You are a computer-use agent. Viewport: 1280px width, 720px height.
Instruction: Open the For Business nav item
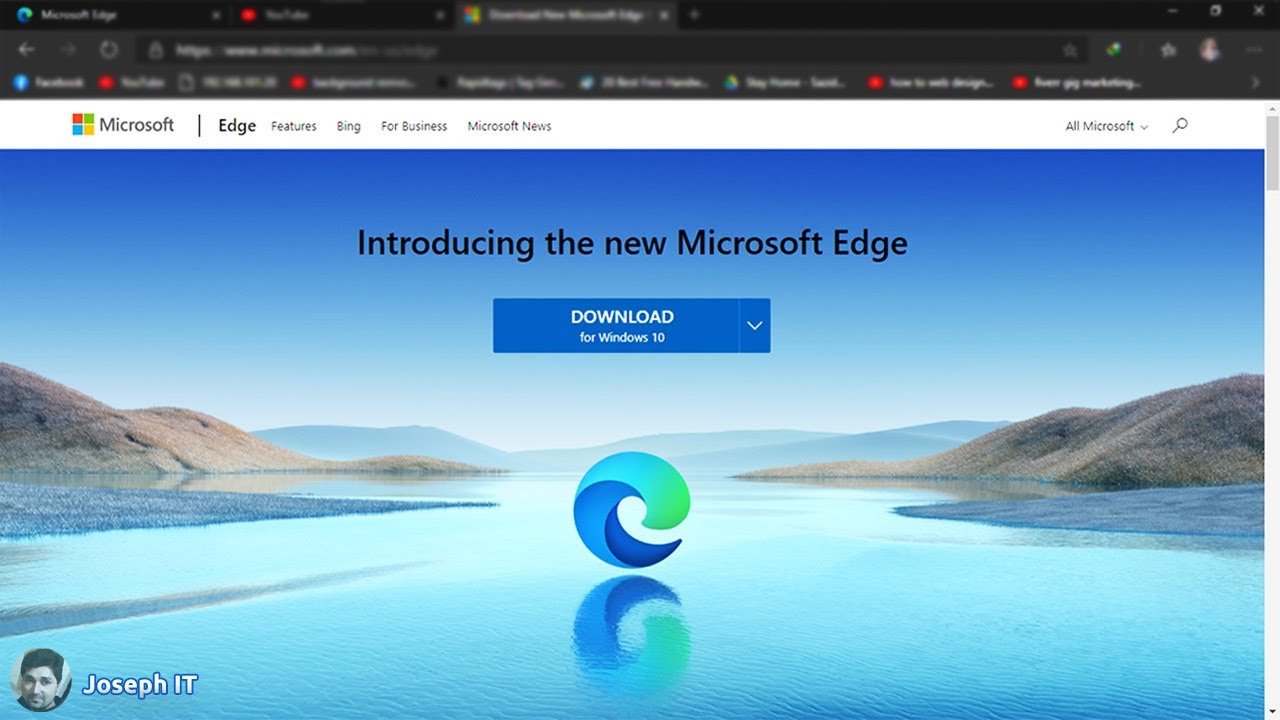click(x=414, y=126)
